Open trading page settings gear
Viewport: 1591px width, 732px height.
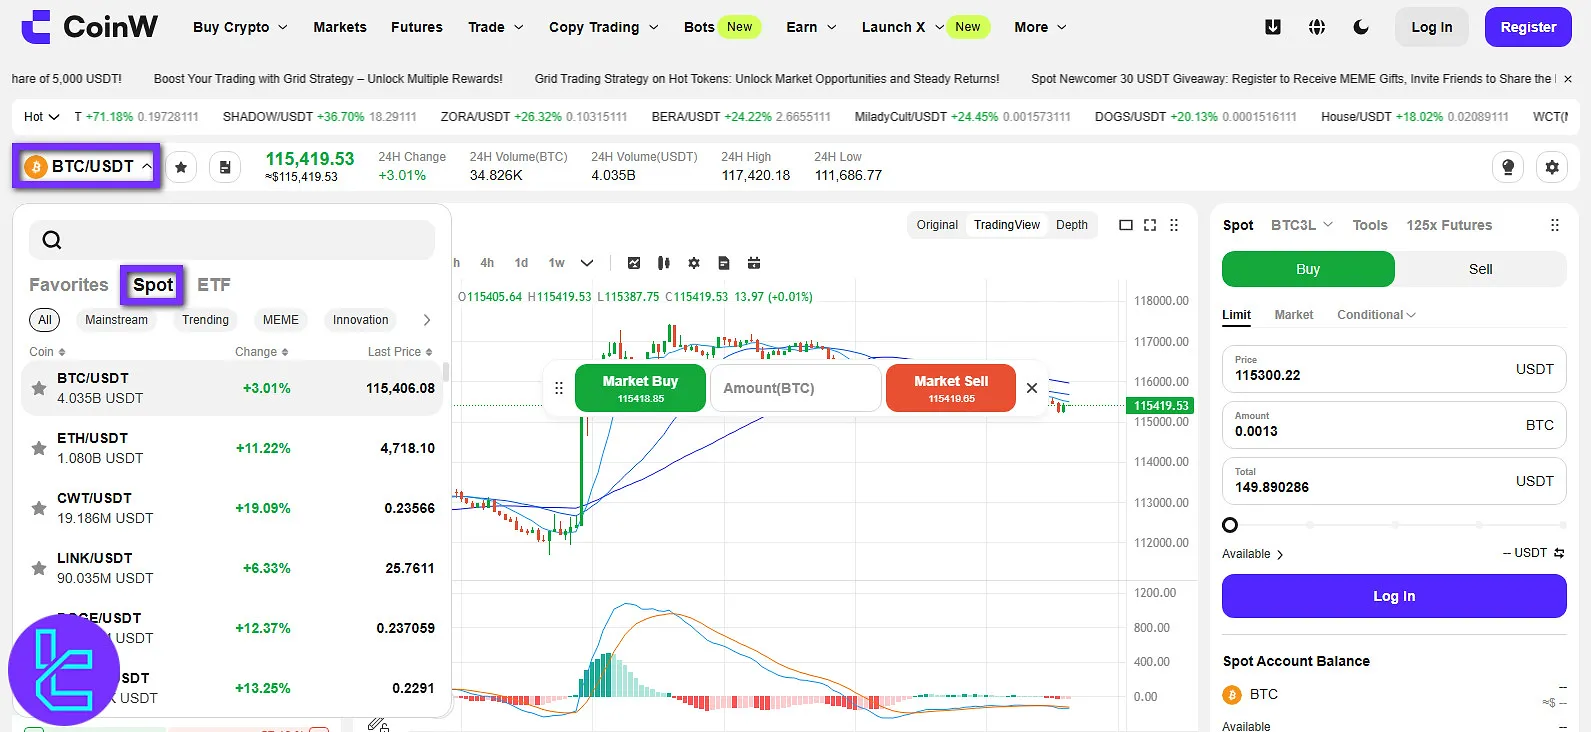(x=1552, y=167)
